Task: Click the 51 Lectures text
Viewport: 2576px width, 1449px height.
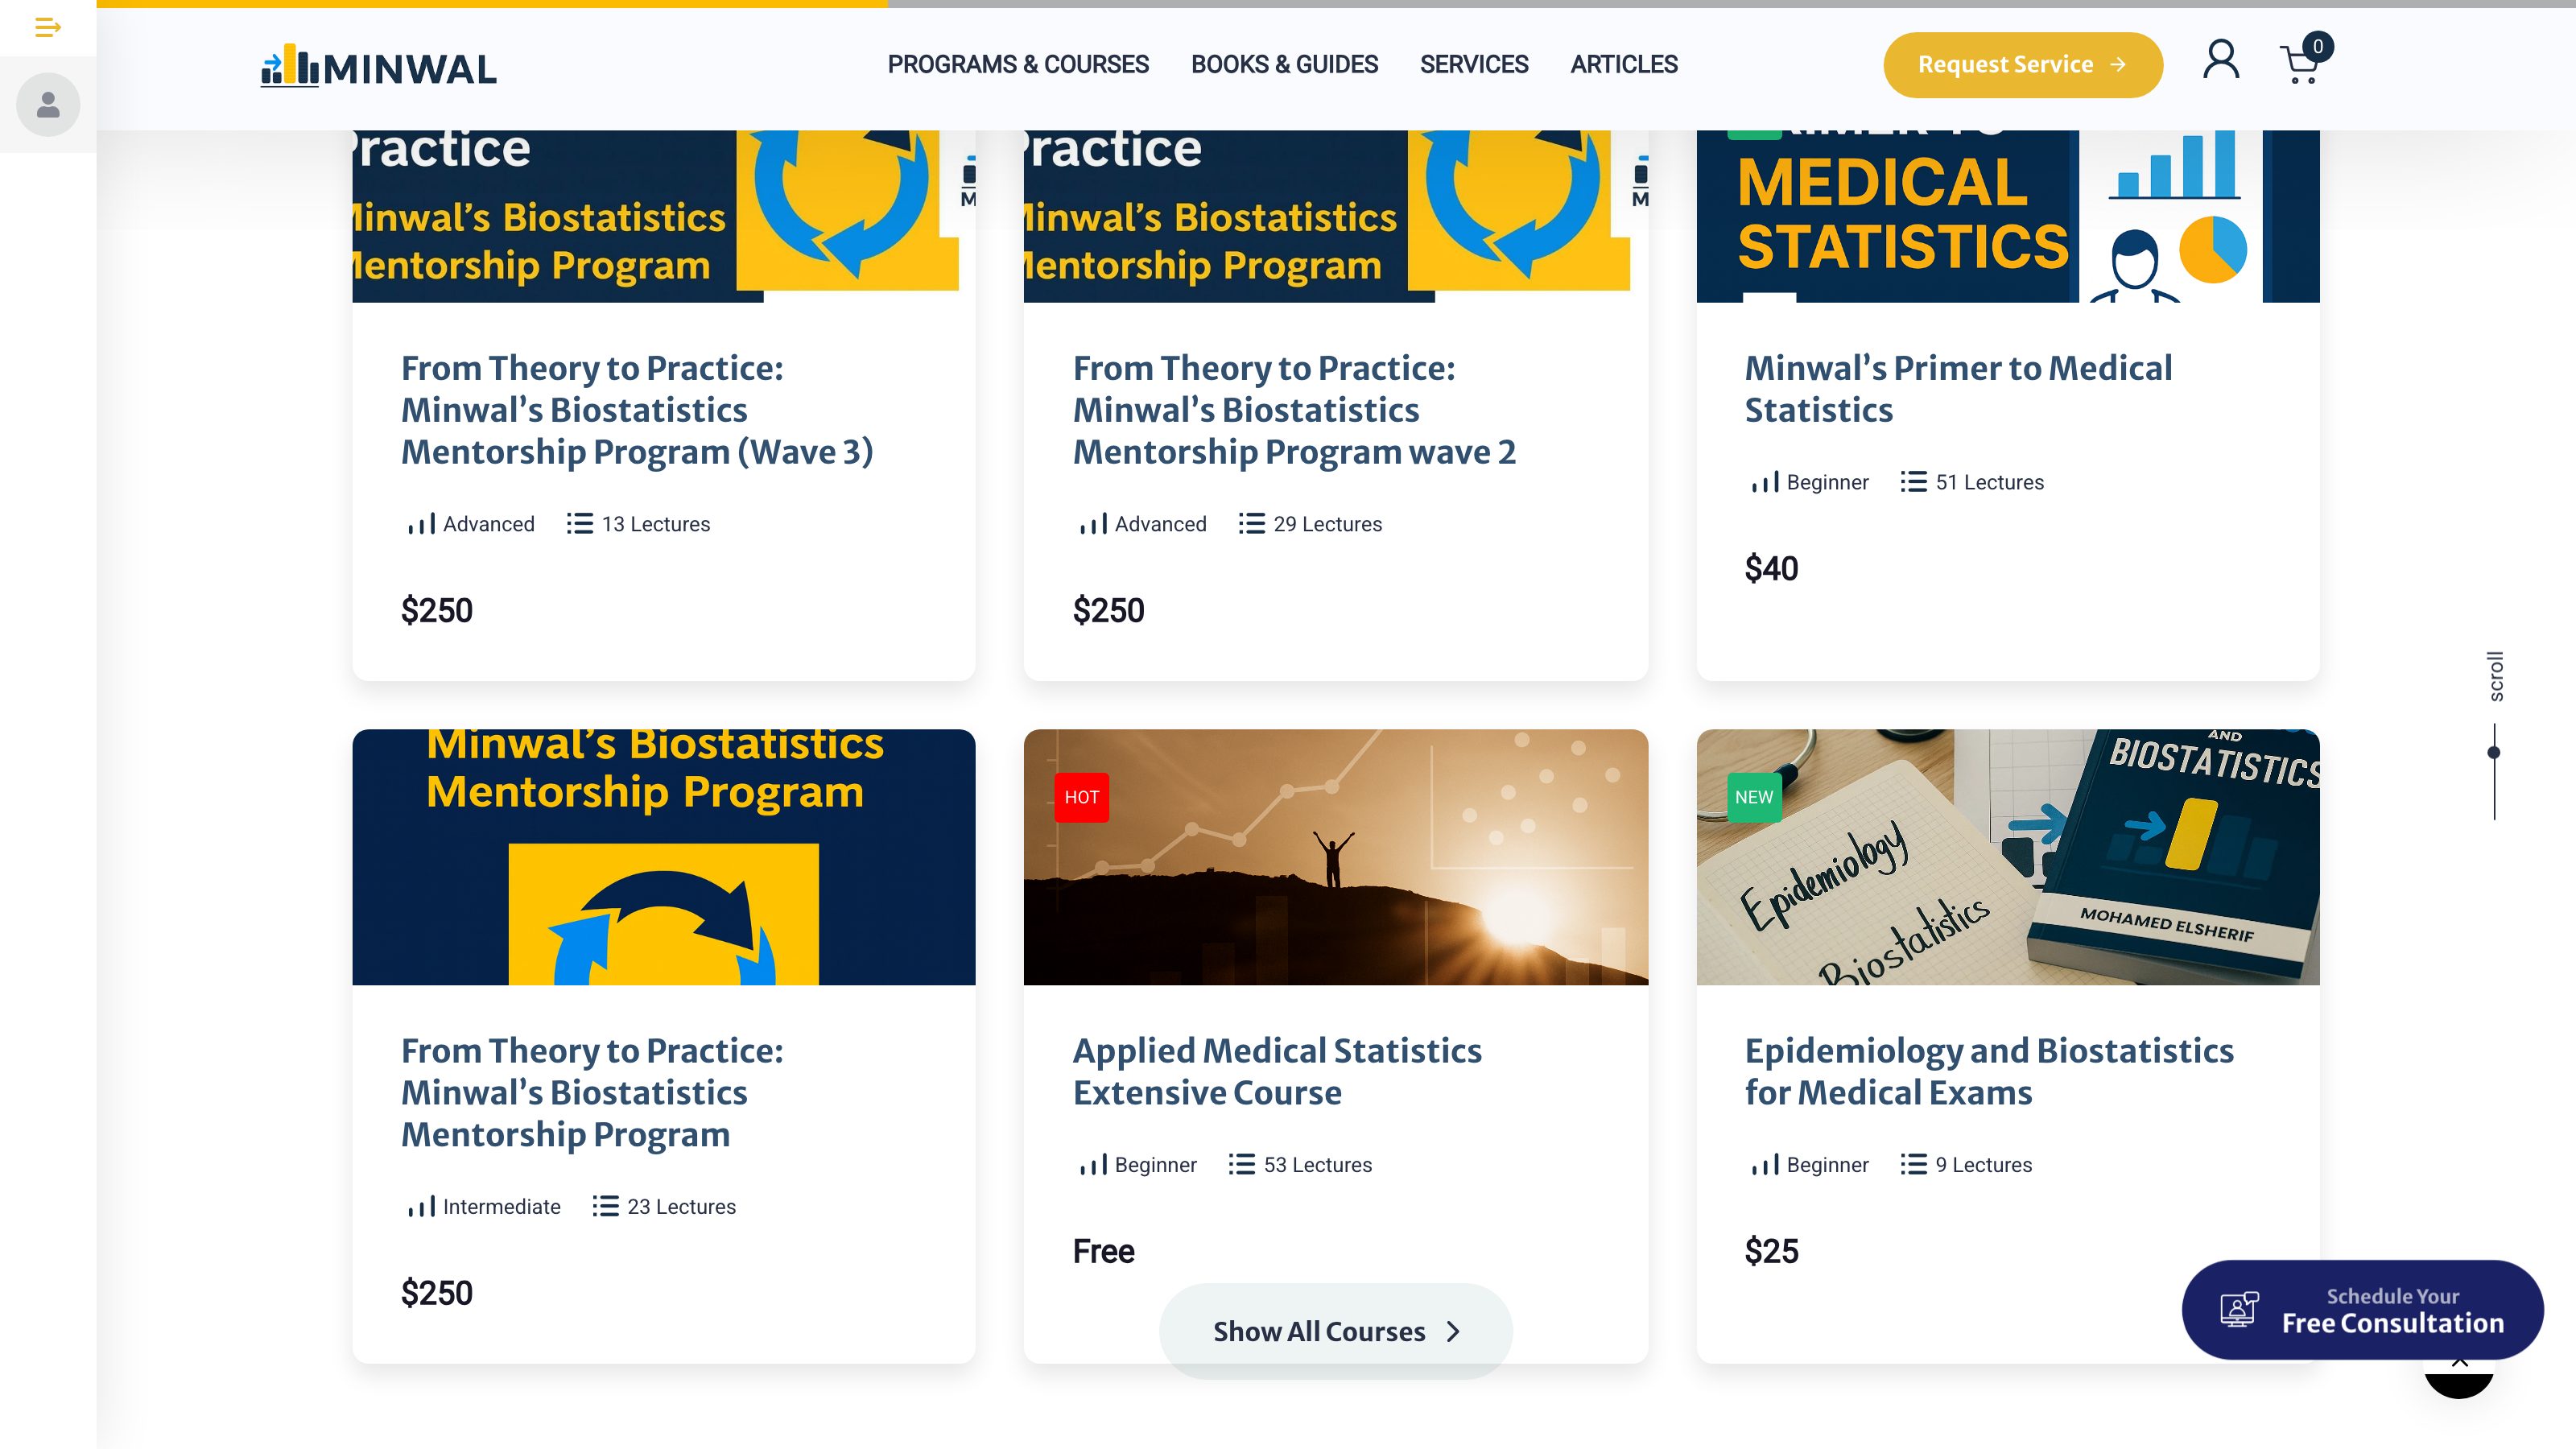Action: click(x=1989, y=482)
